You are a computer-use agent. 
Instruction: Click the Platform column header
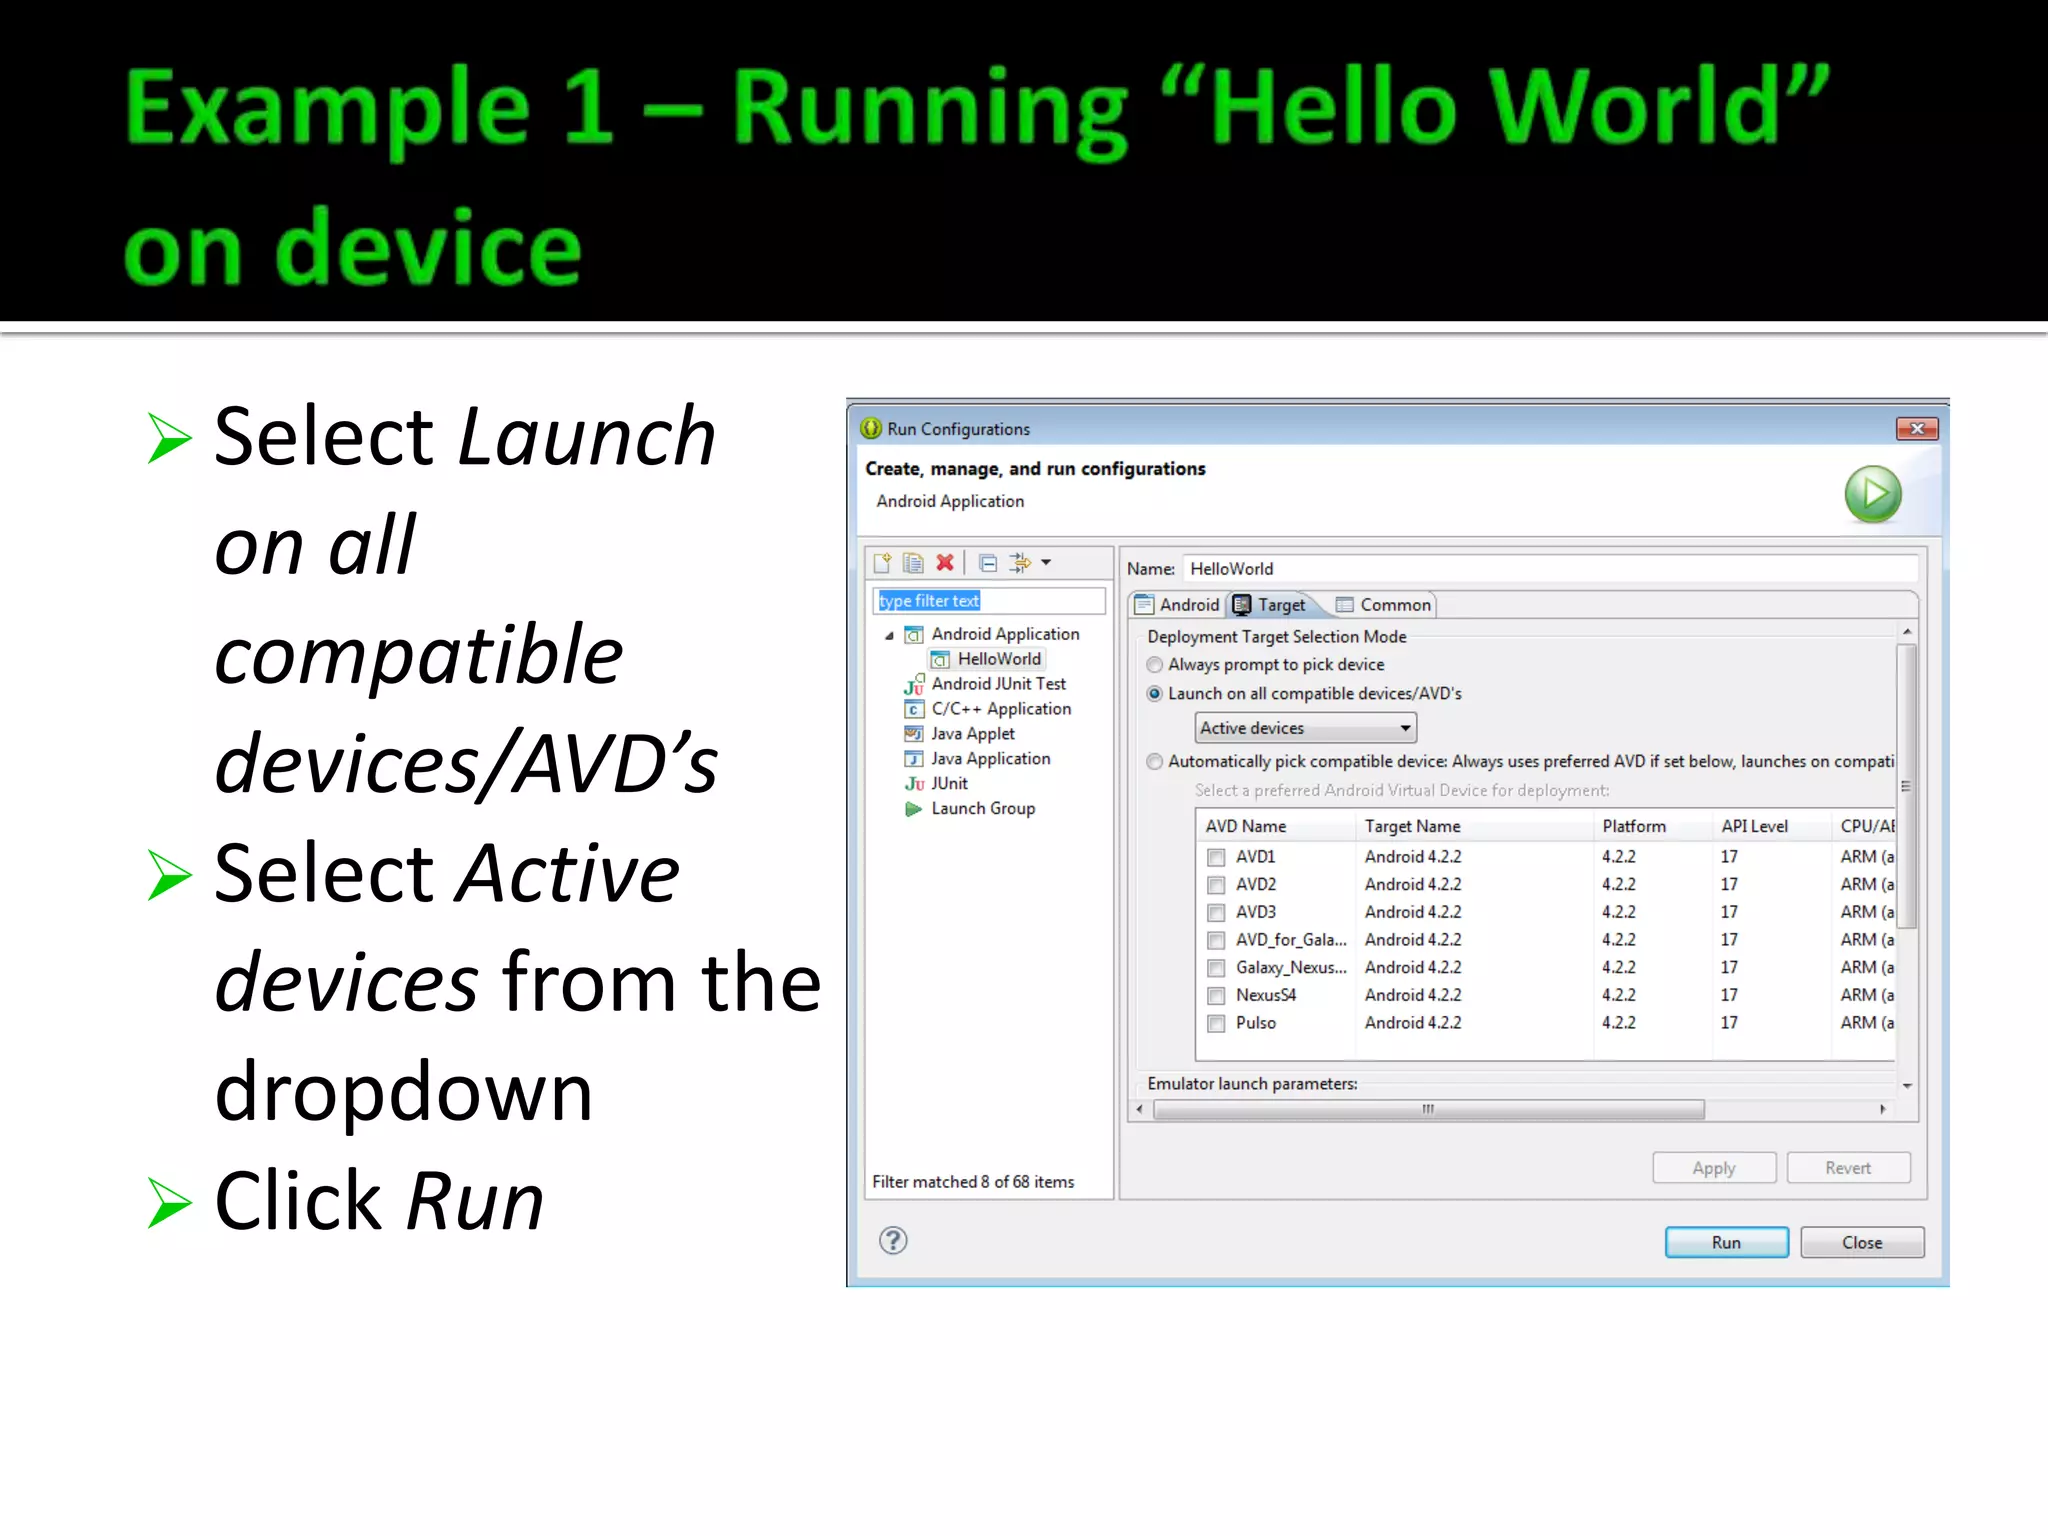(x=1651, y=827)
